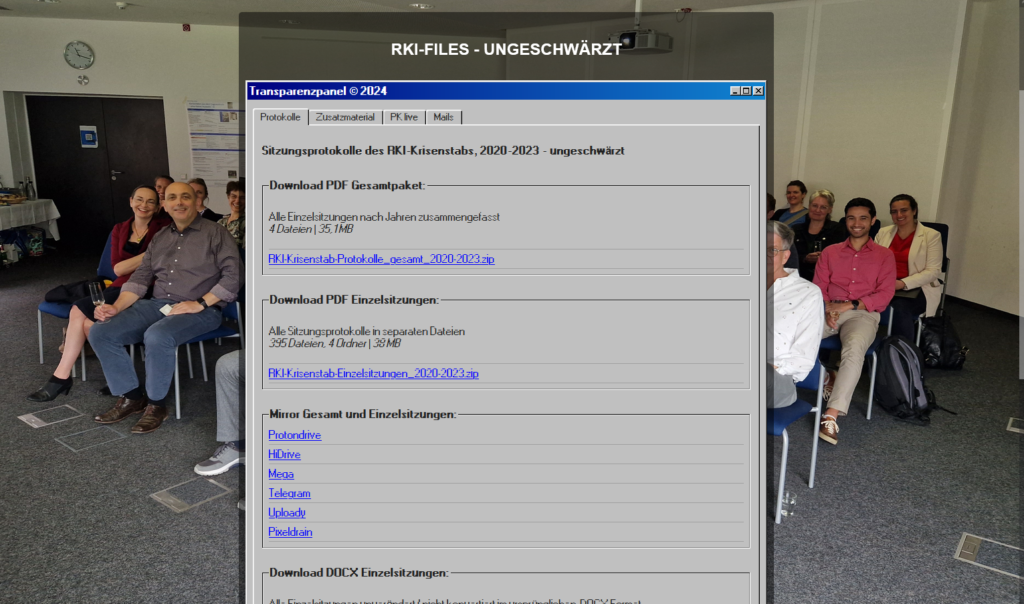Go to the Mails tab
1024x604 pixels.
[x=443, y=118]
